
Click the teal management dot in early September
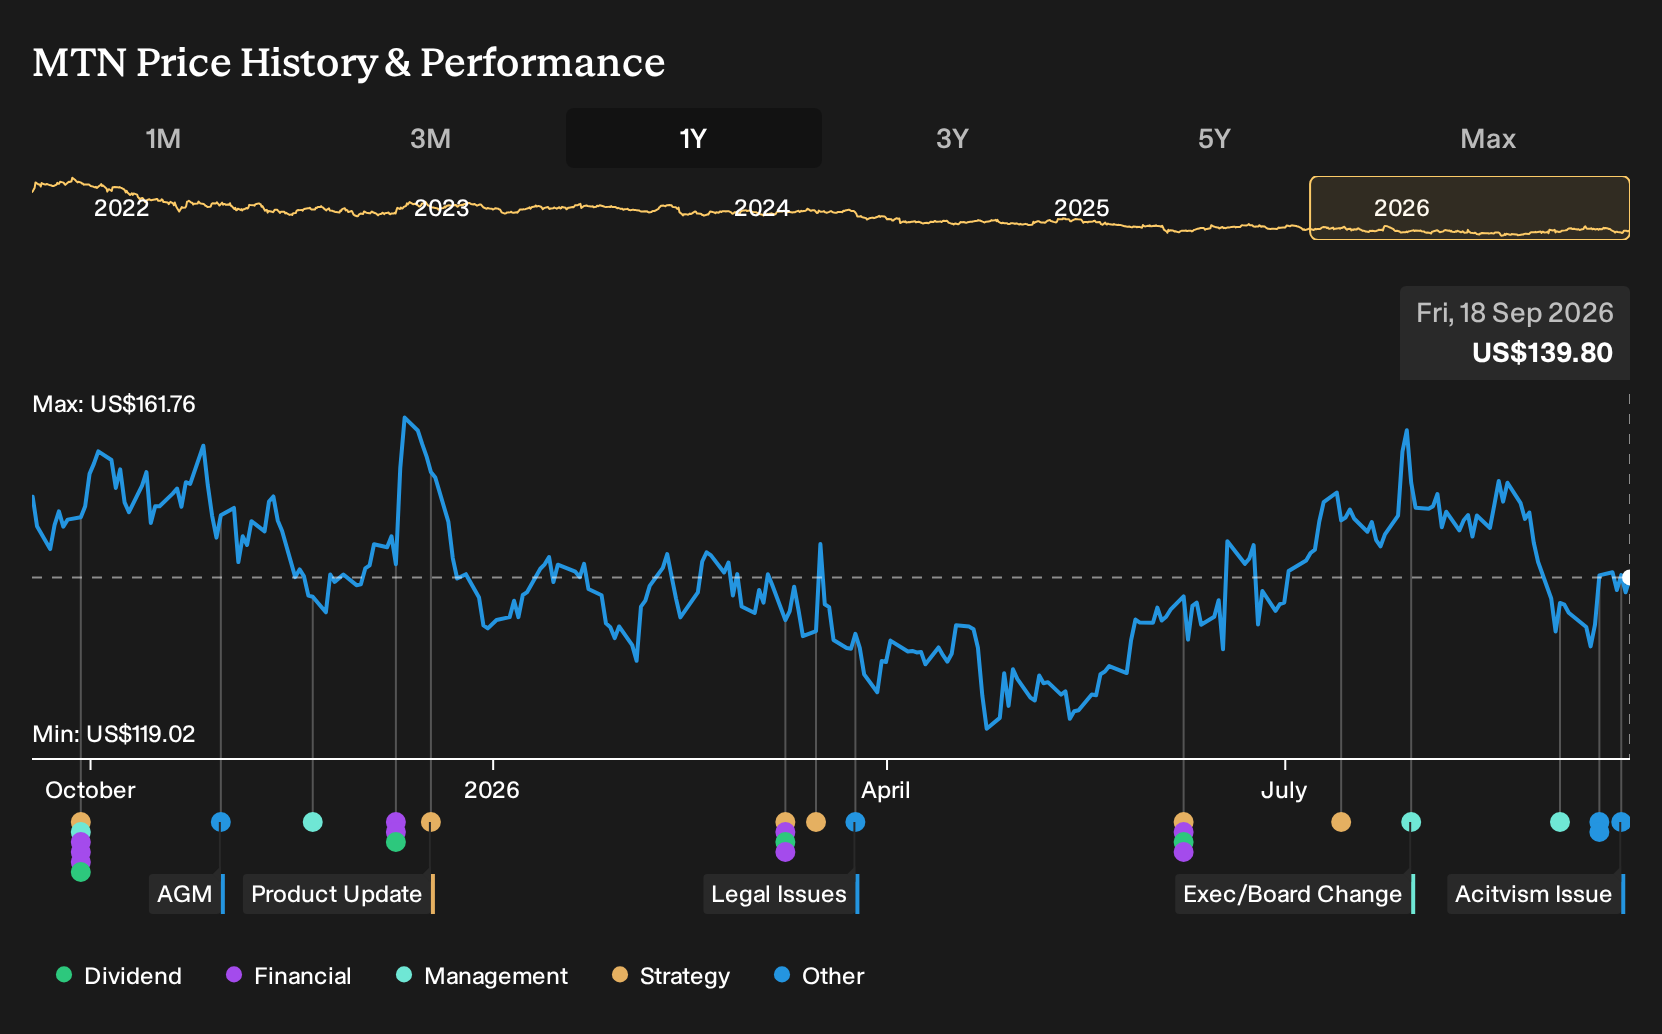tap(1560, 822)
